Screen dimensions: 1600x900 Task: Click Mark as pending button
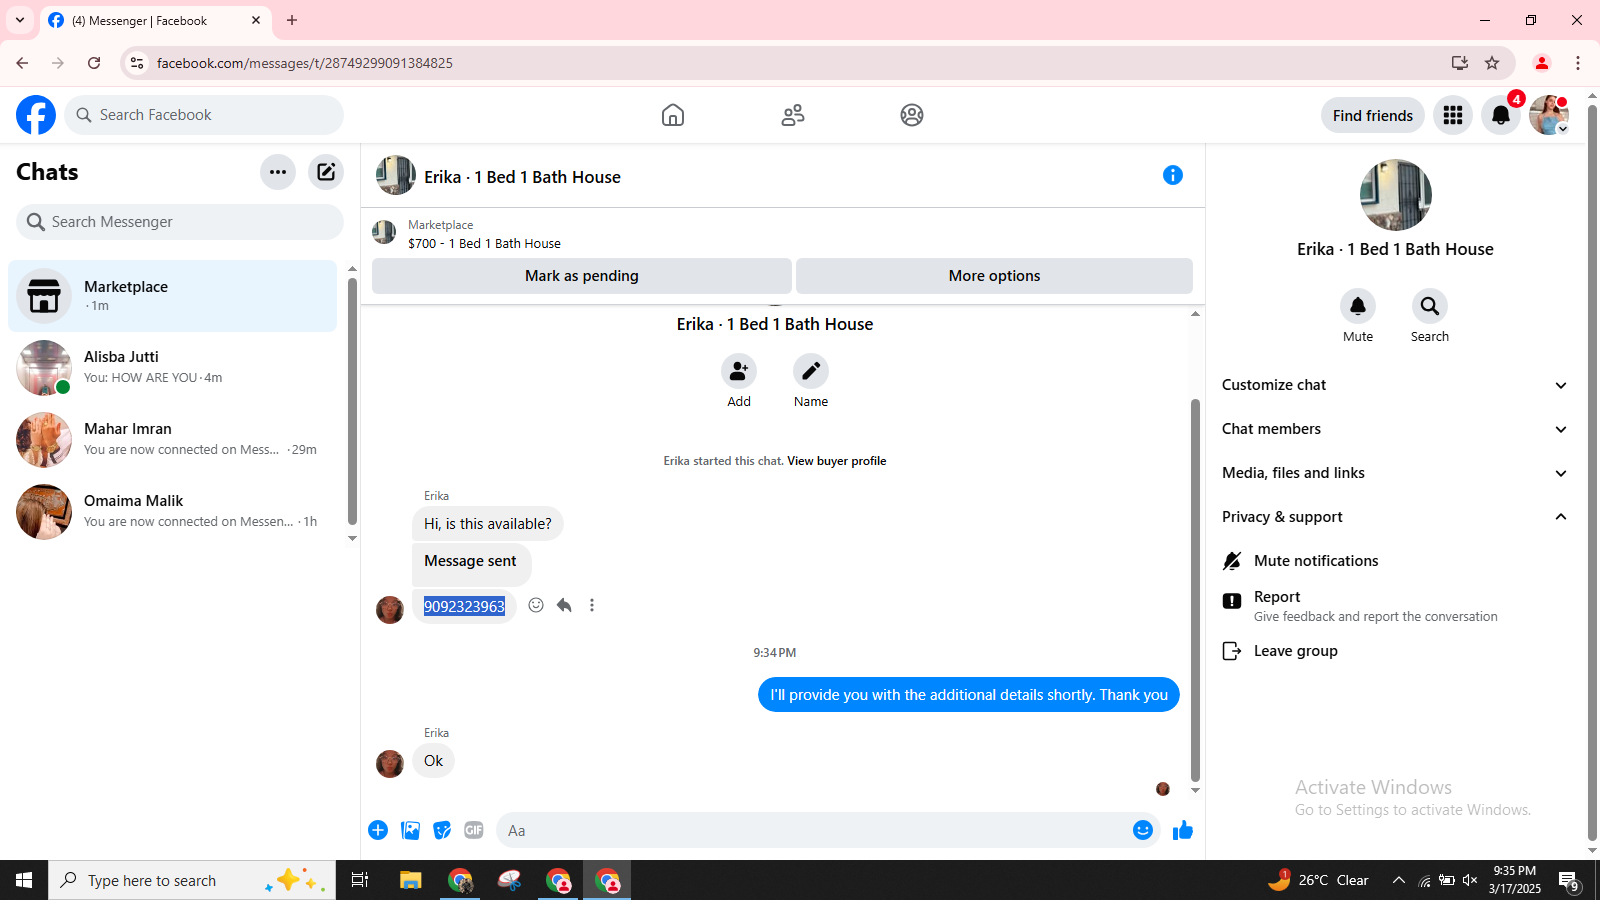pyautogui.click(x=582, y=276)
